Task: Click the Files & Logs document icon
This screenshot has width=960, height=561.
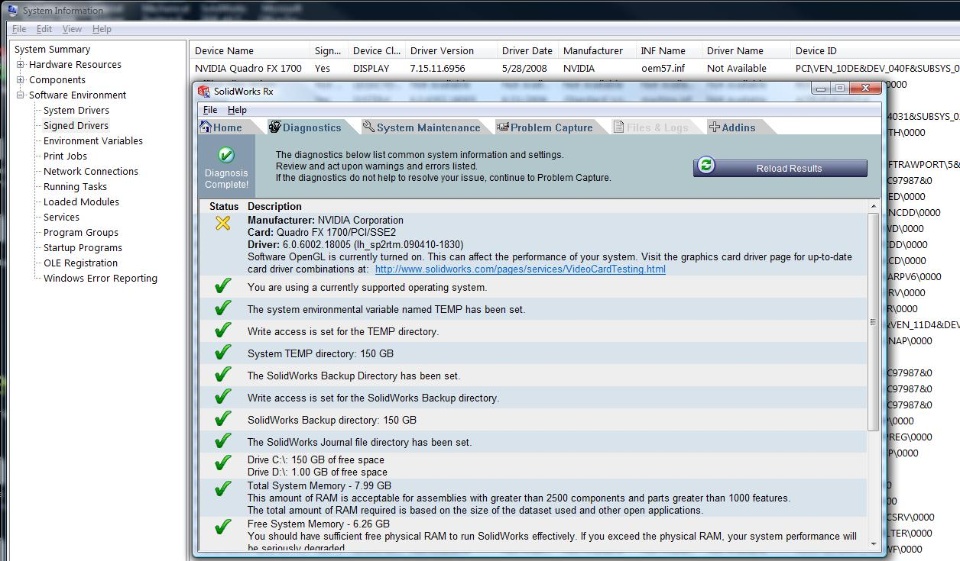Action: click(x=619, y=127)
